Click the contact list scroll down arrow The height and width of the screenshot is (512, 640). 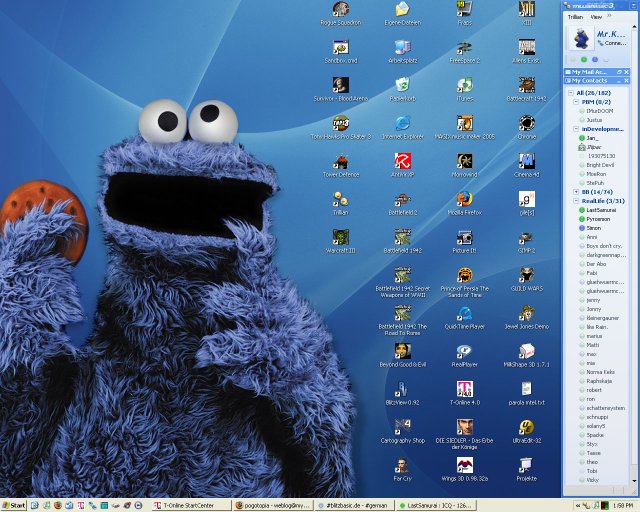point(634,481)
